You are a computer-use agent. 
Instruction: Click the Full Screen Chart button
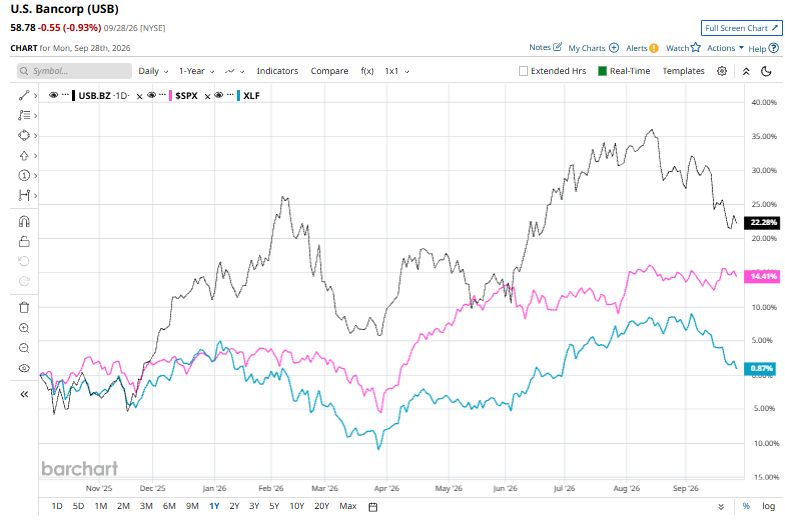[x=741, y=28]
